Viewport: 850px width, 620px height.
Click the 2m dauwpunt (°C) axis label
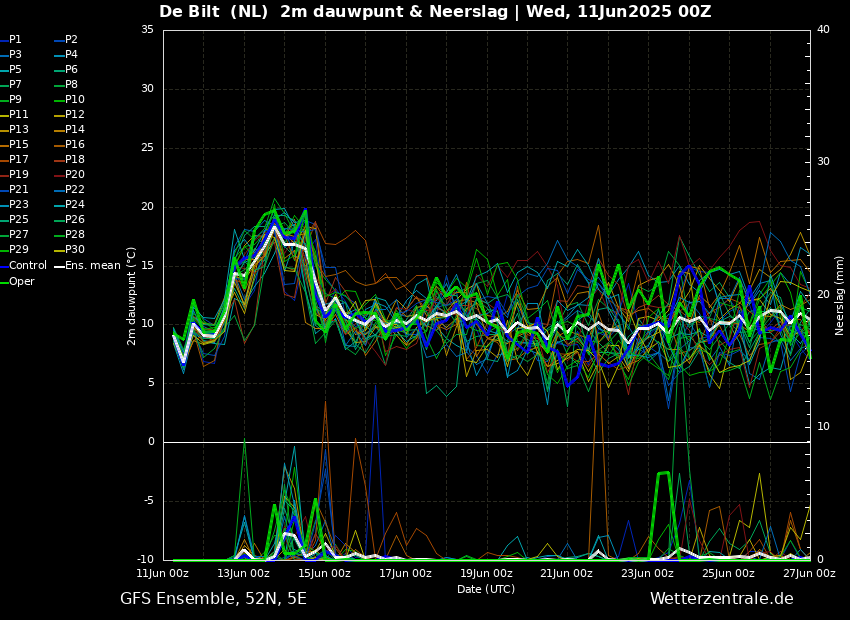131,295
